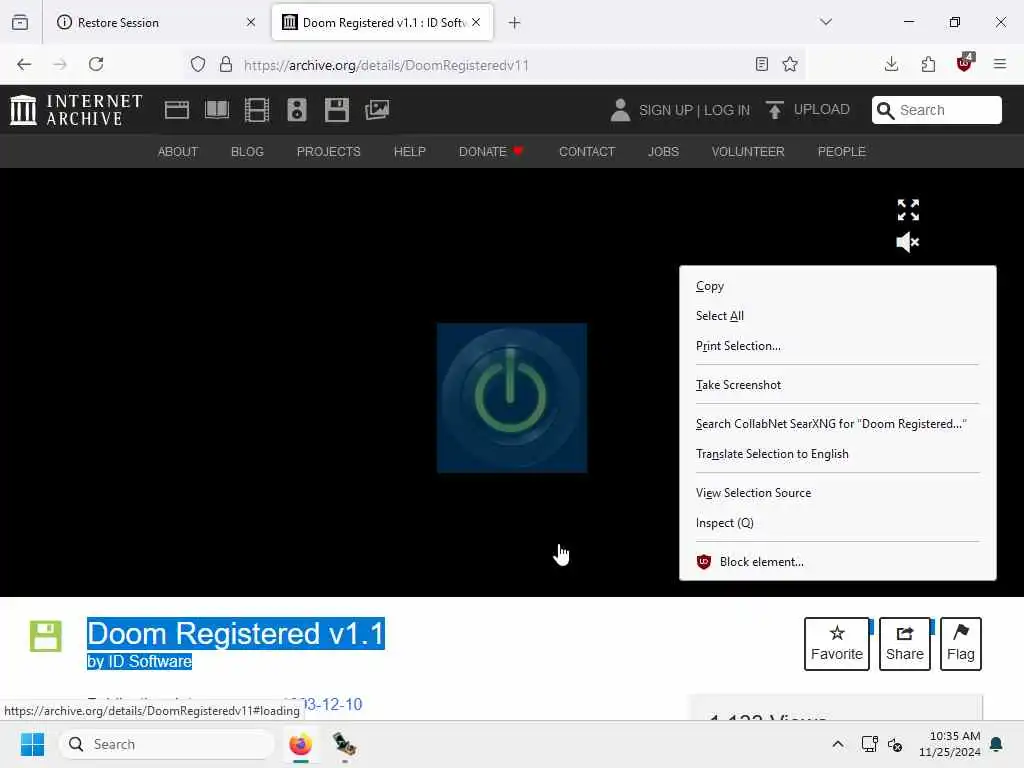Click the Favorite button
The height and width of the screenshot is (768, 1024).
[837, 644]
